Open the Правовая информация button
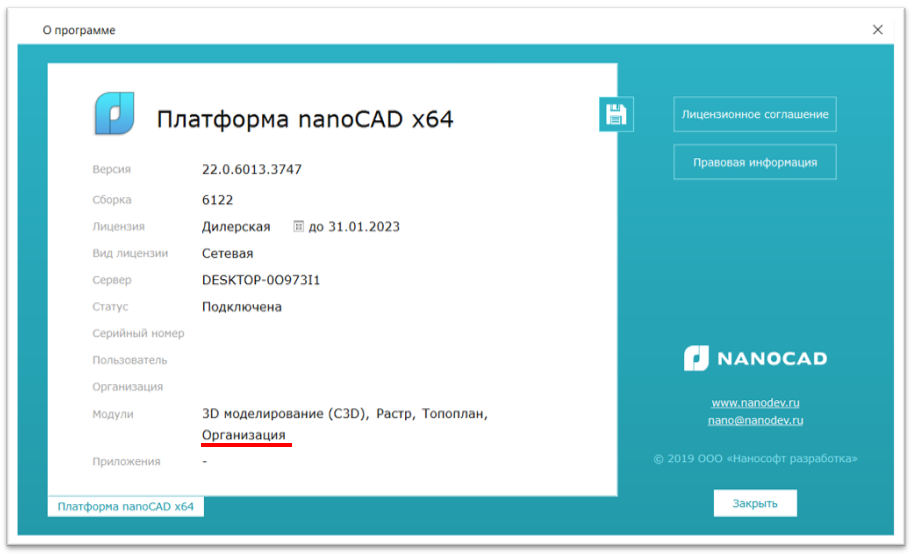This screenshot has width=916, height=554. (x=755, y=162)
